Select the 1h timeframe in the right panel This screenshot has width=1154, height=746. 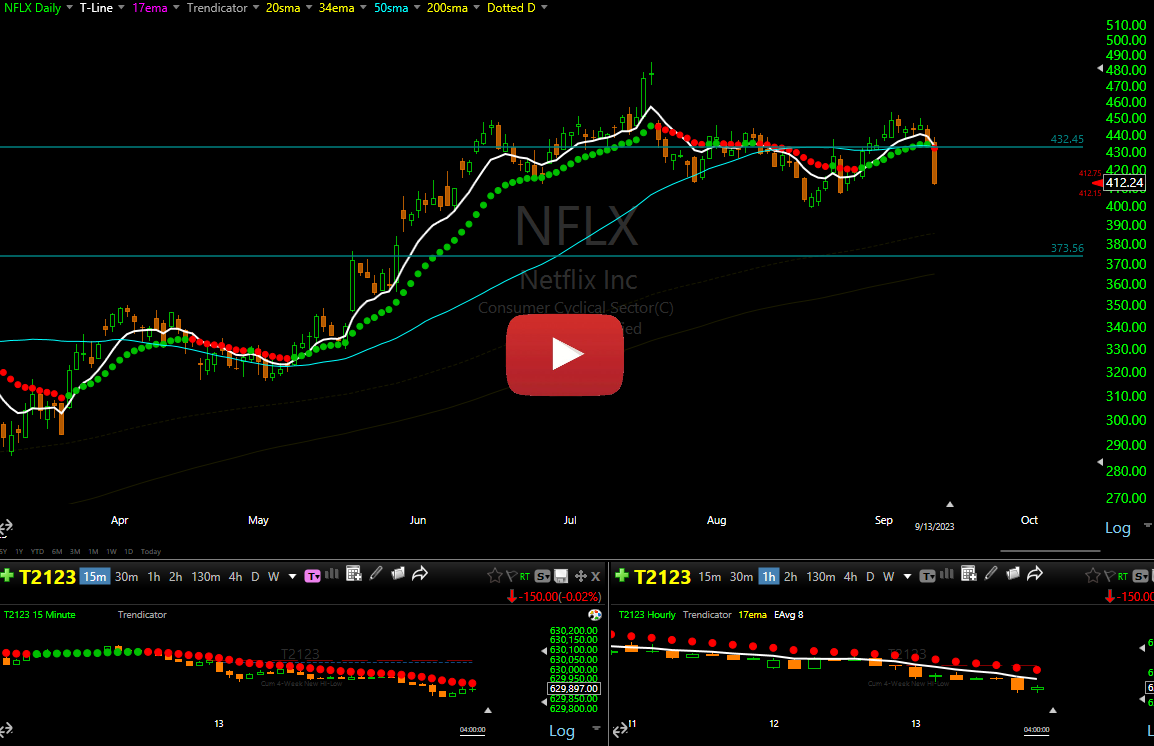769,577
